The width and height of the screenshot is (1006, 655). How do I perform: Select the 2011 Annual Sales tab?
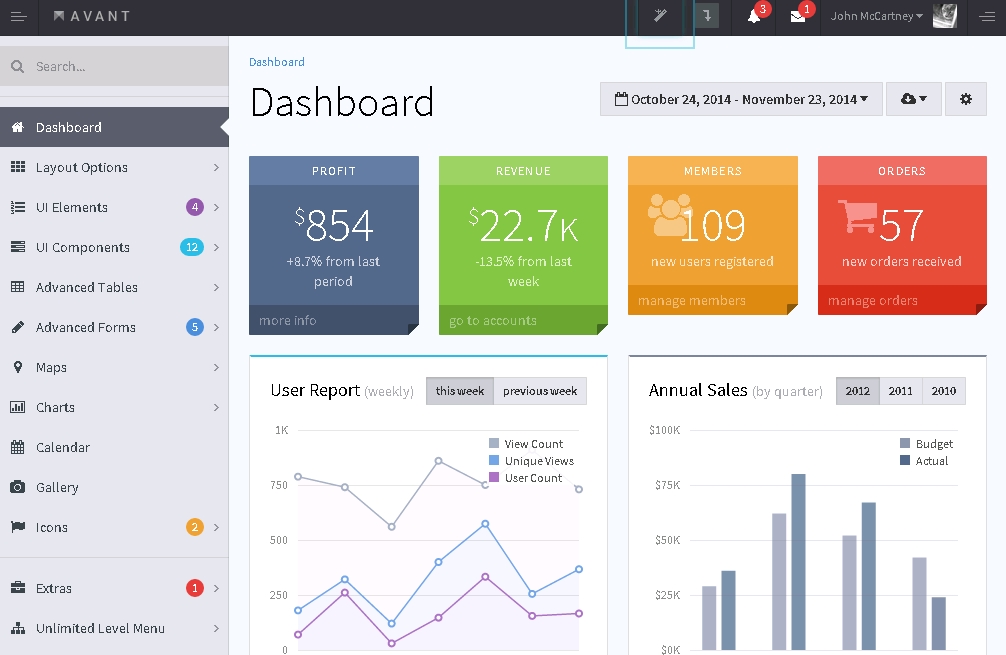tap(900, 391)
